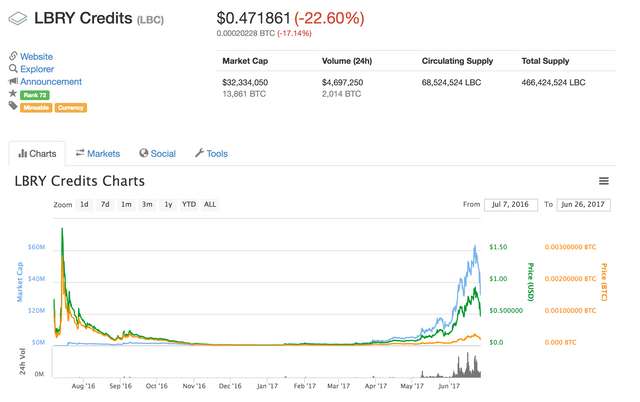Switch to the Charts tab
Image resolution: width=640 pixels, height=402 pixels.
[x=37, y=153]
